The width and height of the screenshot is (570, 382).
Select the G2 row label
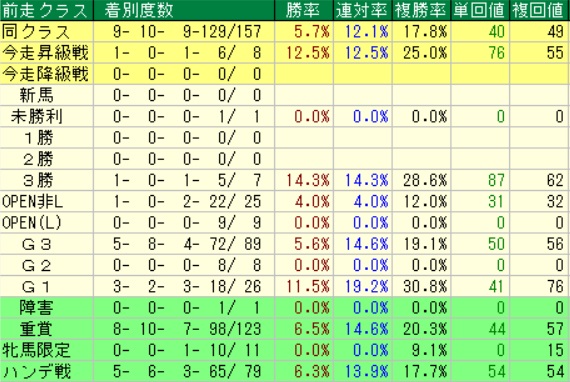tap(46, 265)
